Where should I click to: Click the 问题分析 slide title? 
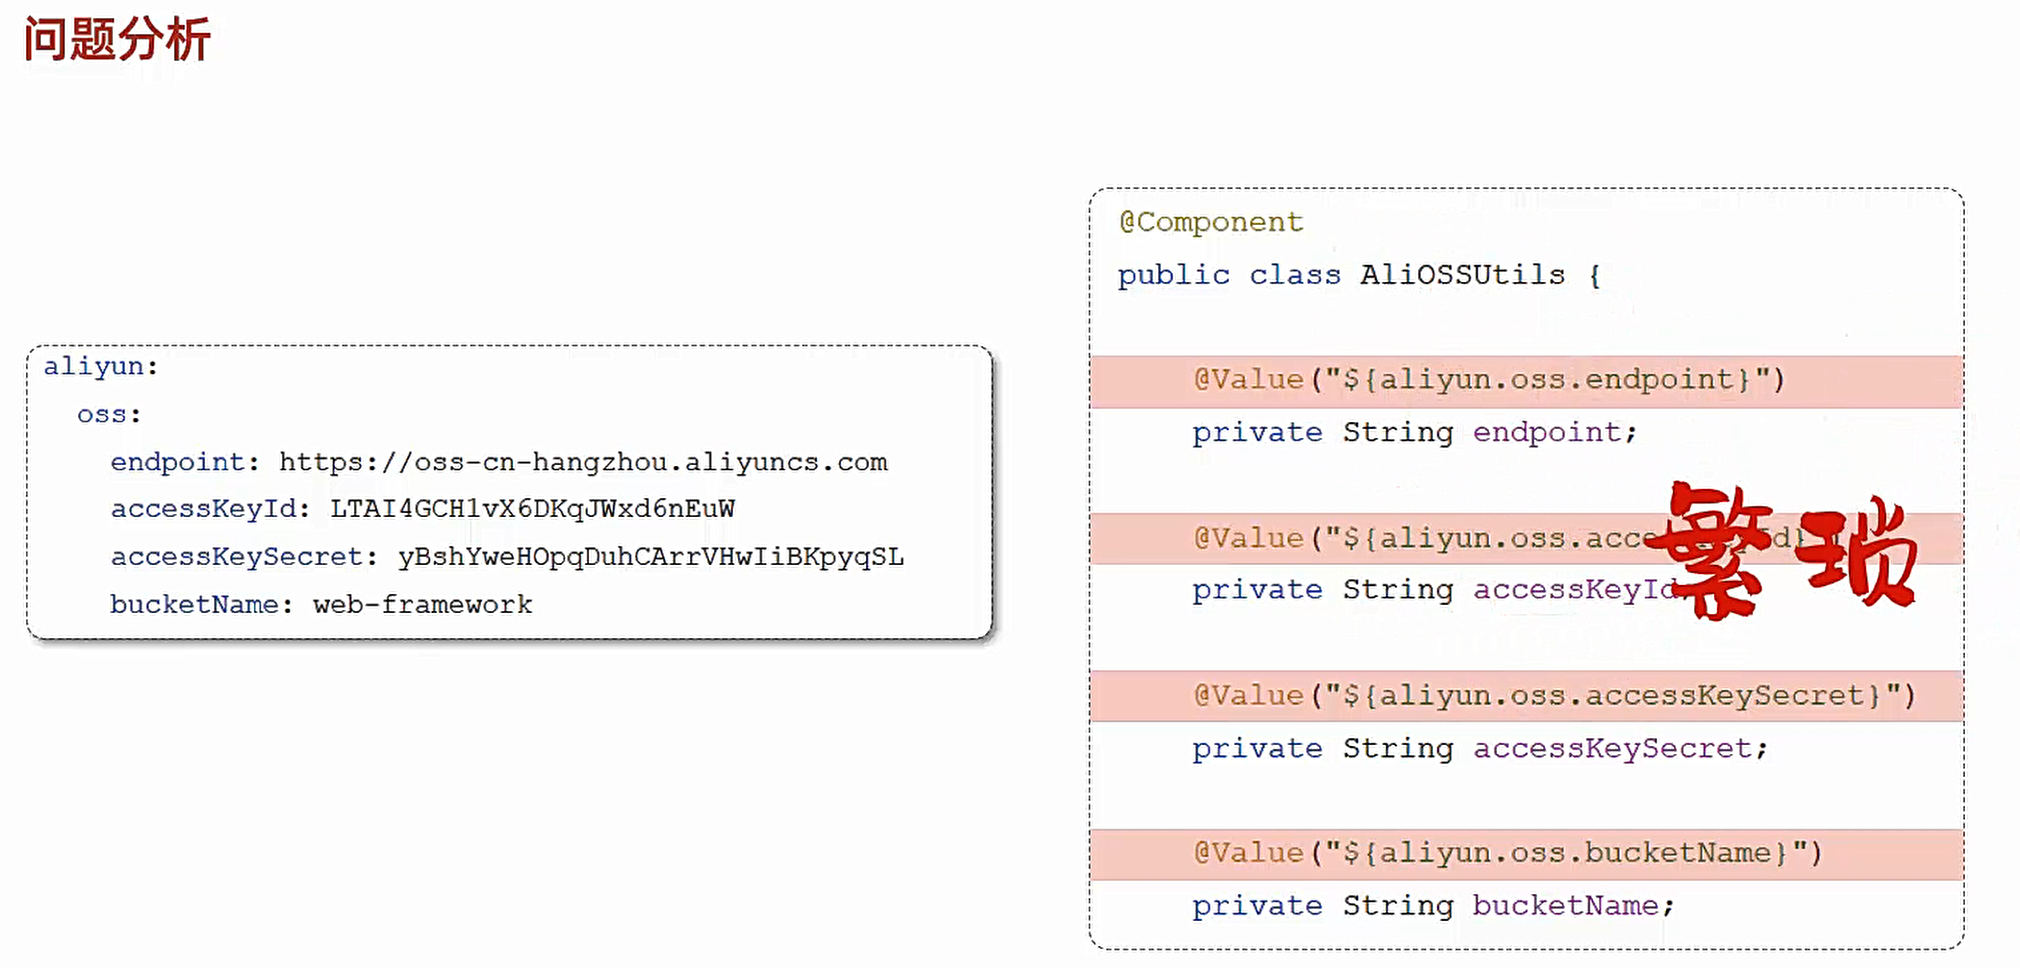coord(117,40)
